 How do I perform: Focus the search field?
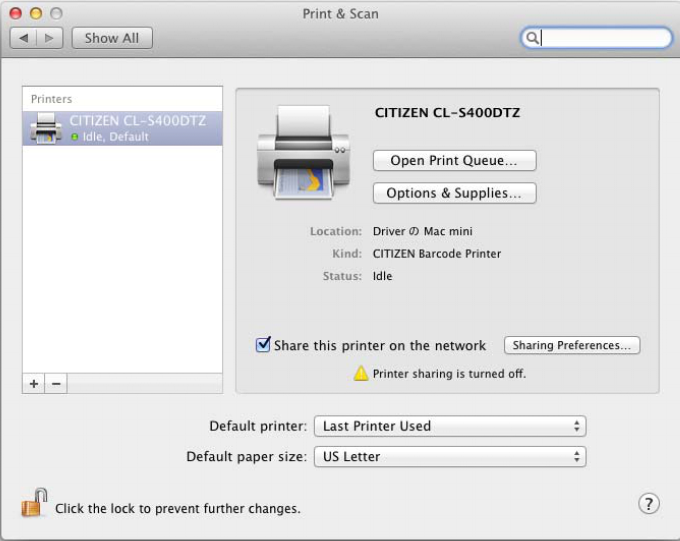[596, 38]
